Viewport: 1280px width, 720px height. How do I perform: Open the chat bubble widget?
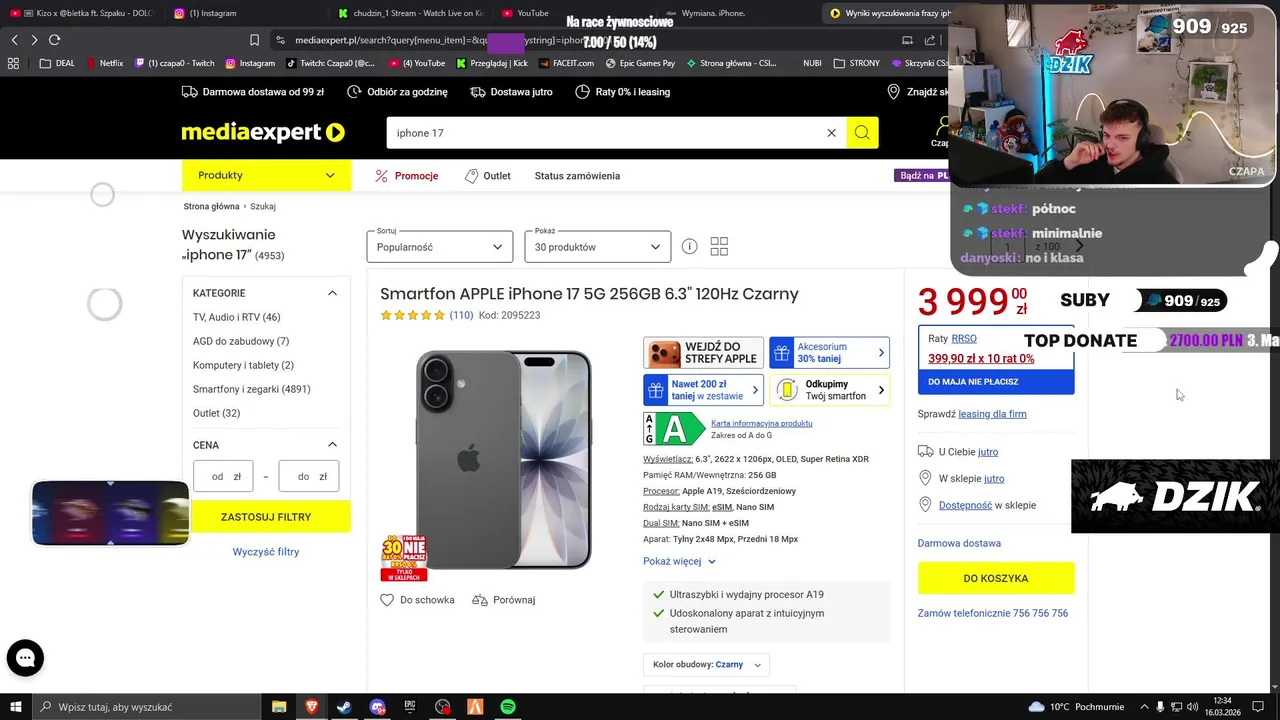(x=25, y=658)
